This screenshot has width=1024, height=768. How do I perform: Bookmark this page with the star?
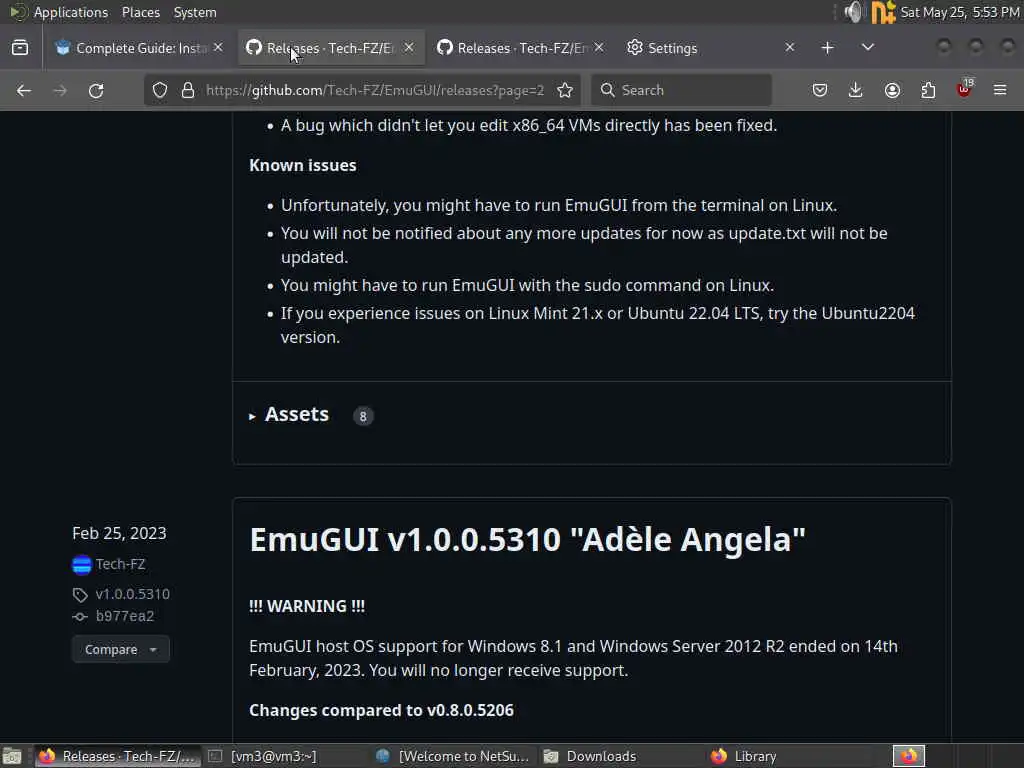(565, 90)
